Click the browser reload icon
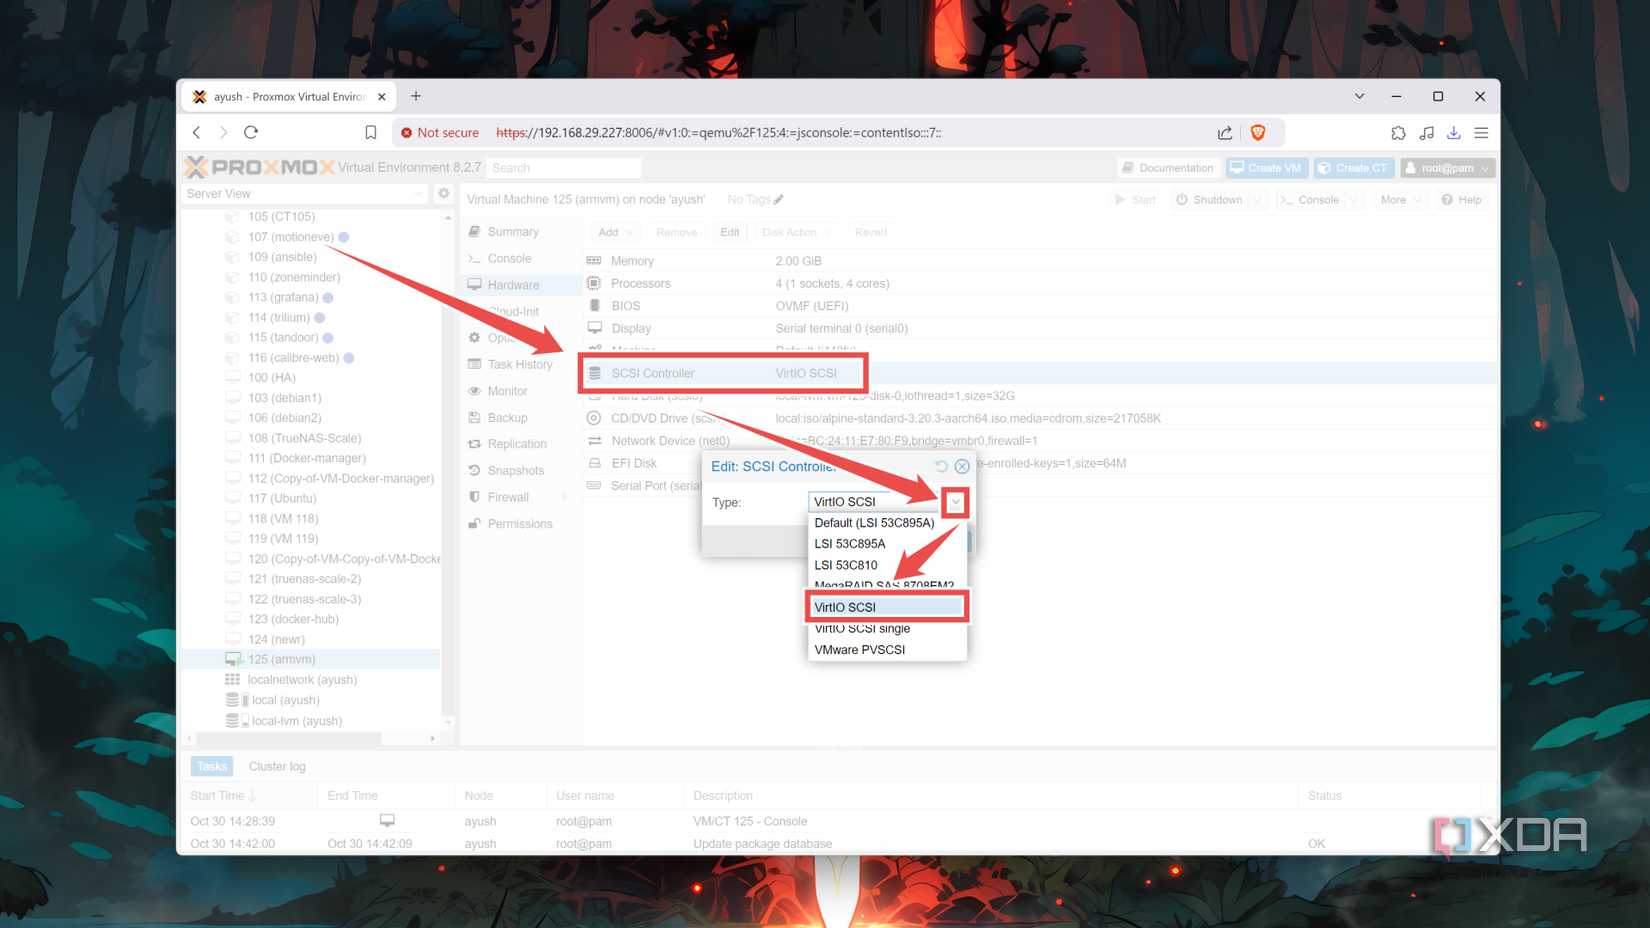Viewport: 1650px width, 928px height. coord(251,132)
